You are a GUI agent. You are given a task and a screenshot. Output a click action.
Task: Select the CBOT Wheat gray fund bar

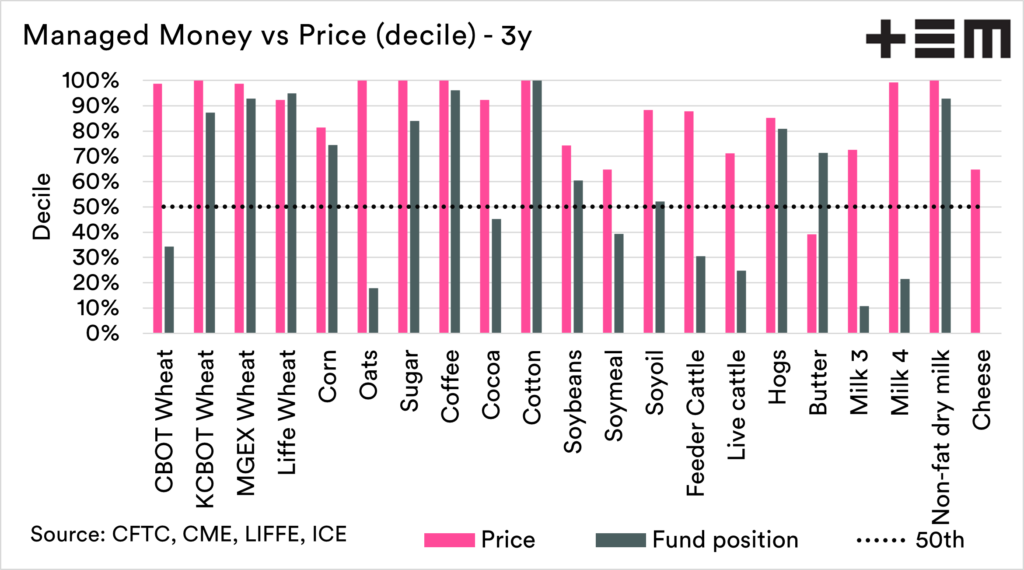pos(169,290)
